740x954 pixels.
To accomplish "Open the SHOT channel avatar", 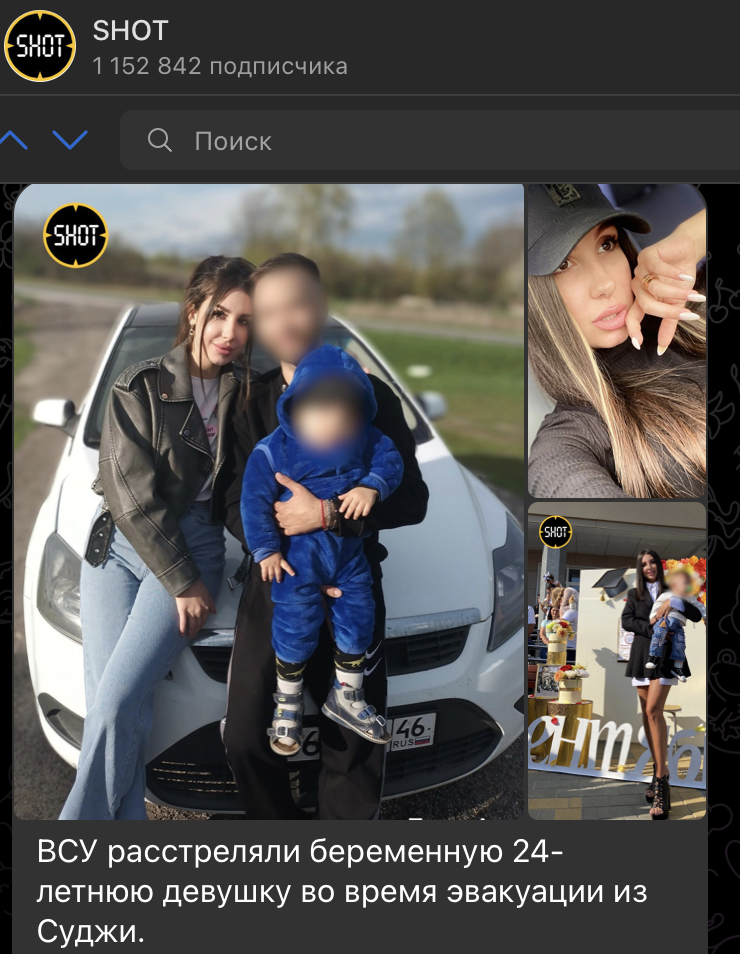I will tap(40, 46).
